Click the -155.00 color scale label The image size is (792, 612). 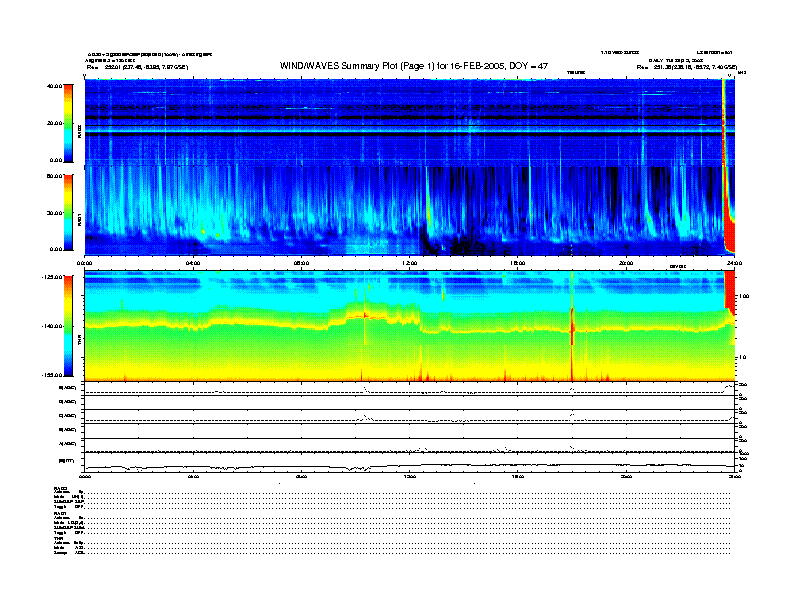(x=53, y=375)
